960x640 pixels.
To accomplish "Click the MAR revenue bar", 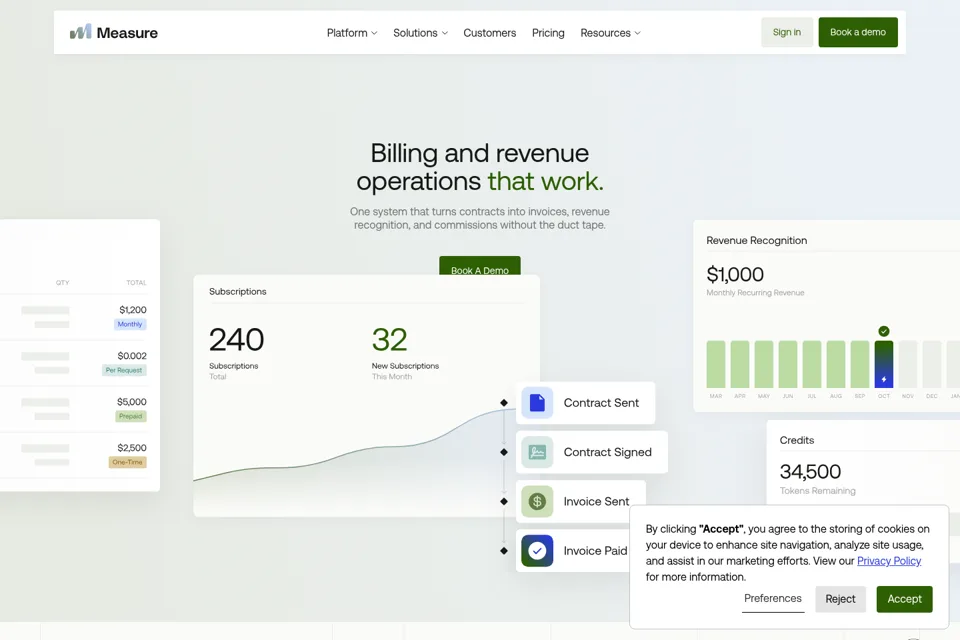I will 716,364.
